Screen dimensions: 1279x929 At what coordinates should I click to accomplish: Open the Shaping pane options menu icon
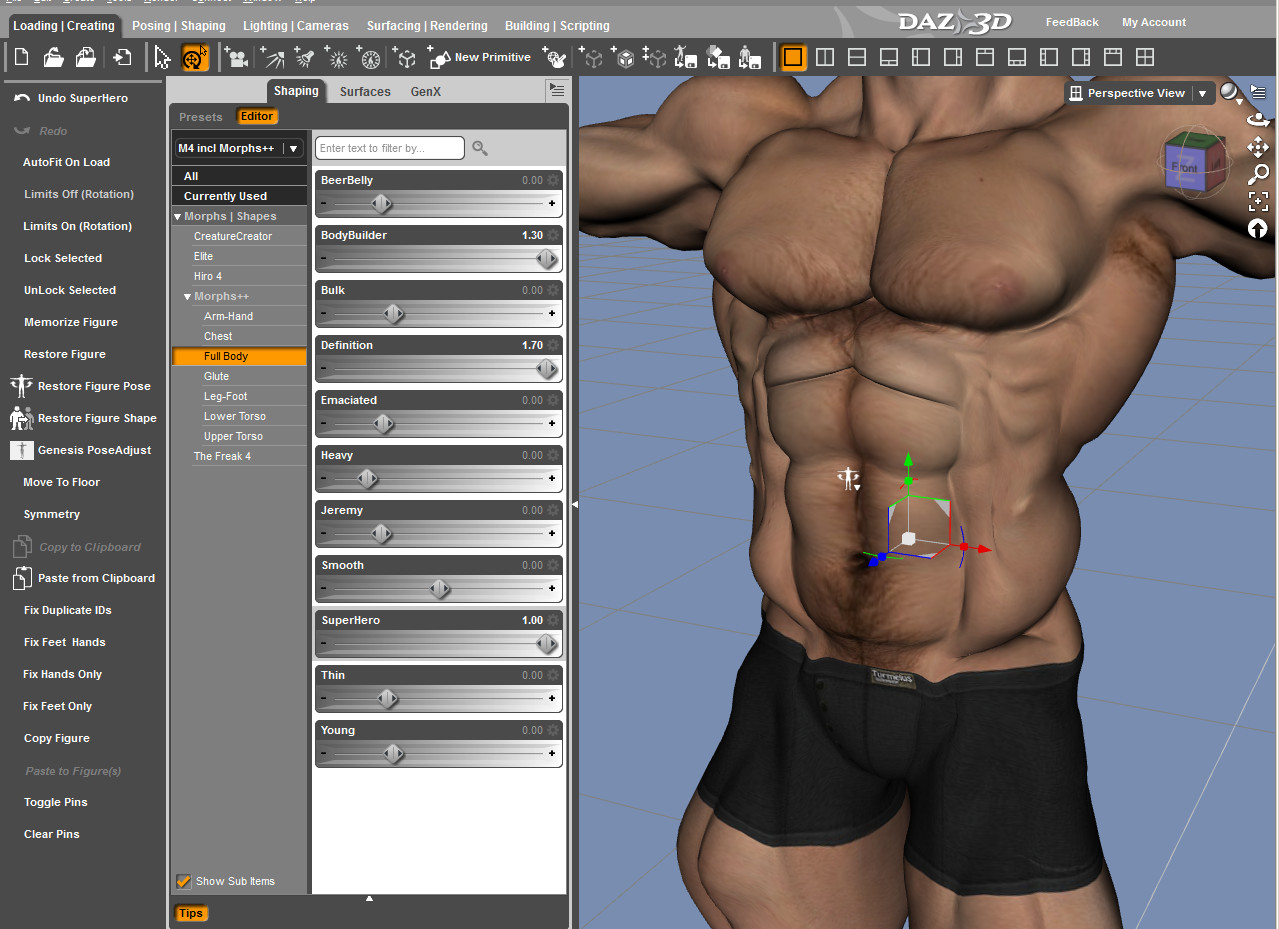(x=557, y=90)
